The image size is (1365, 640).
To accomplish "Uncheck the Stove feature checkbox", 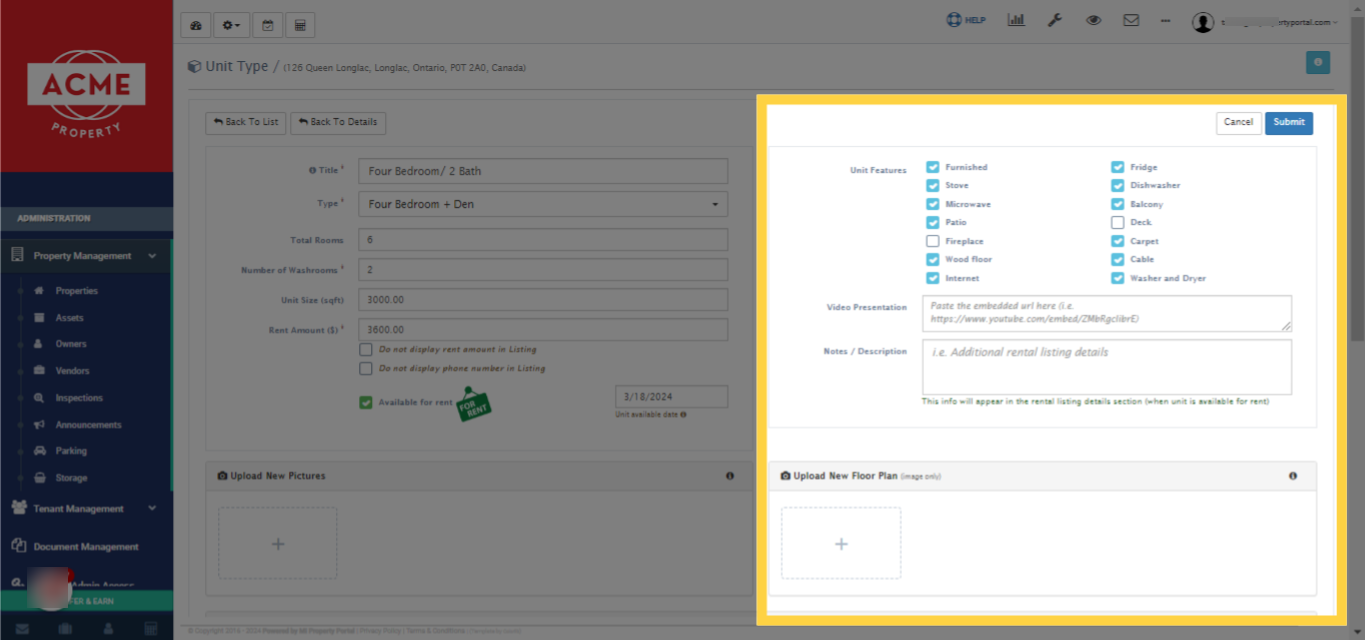I will 932,185.
